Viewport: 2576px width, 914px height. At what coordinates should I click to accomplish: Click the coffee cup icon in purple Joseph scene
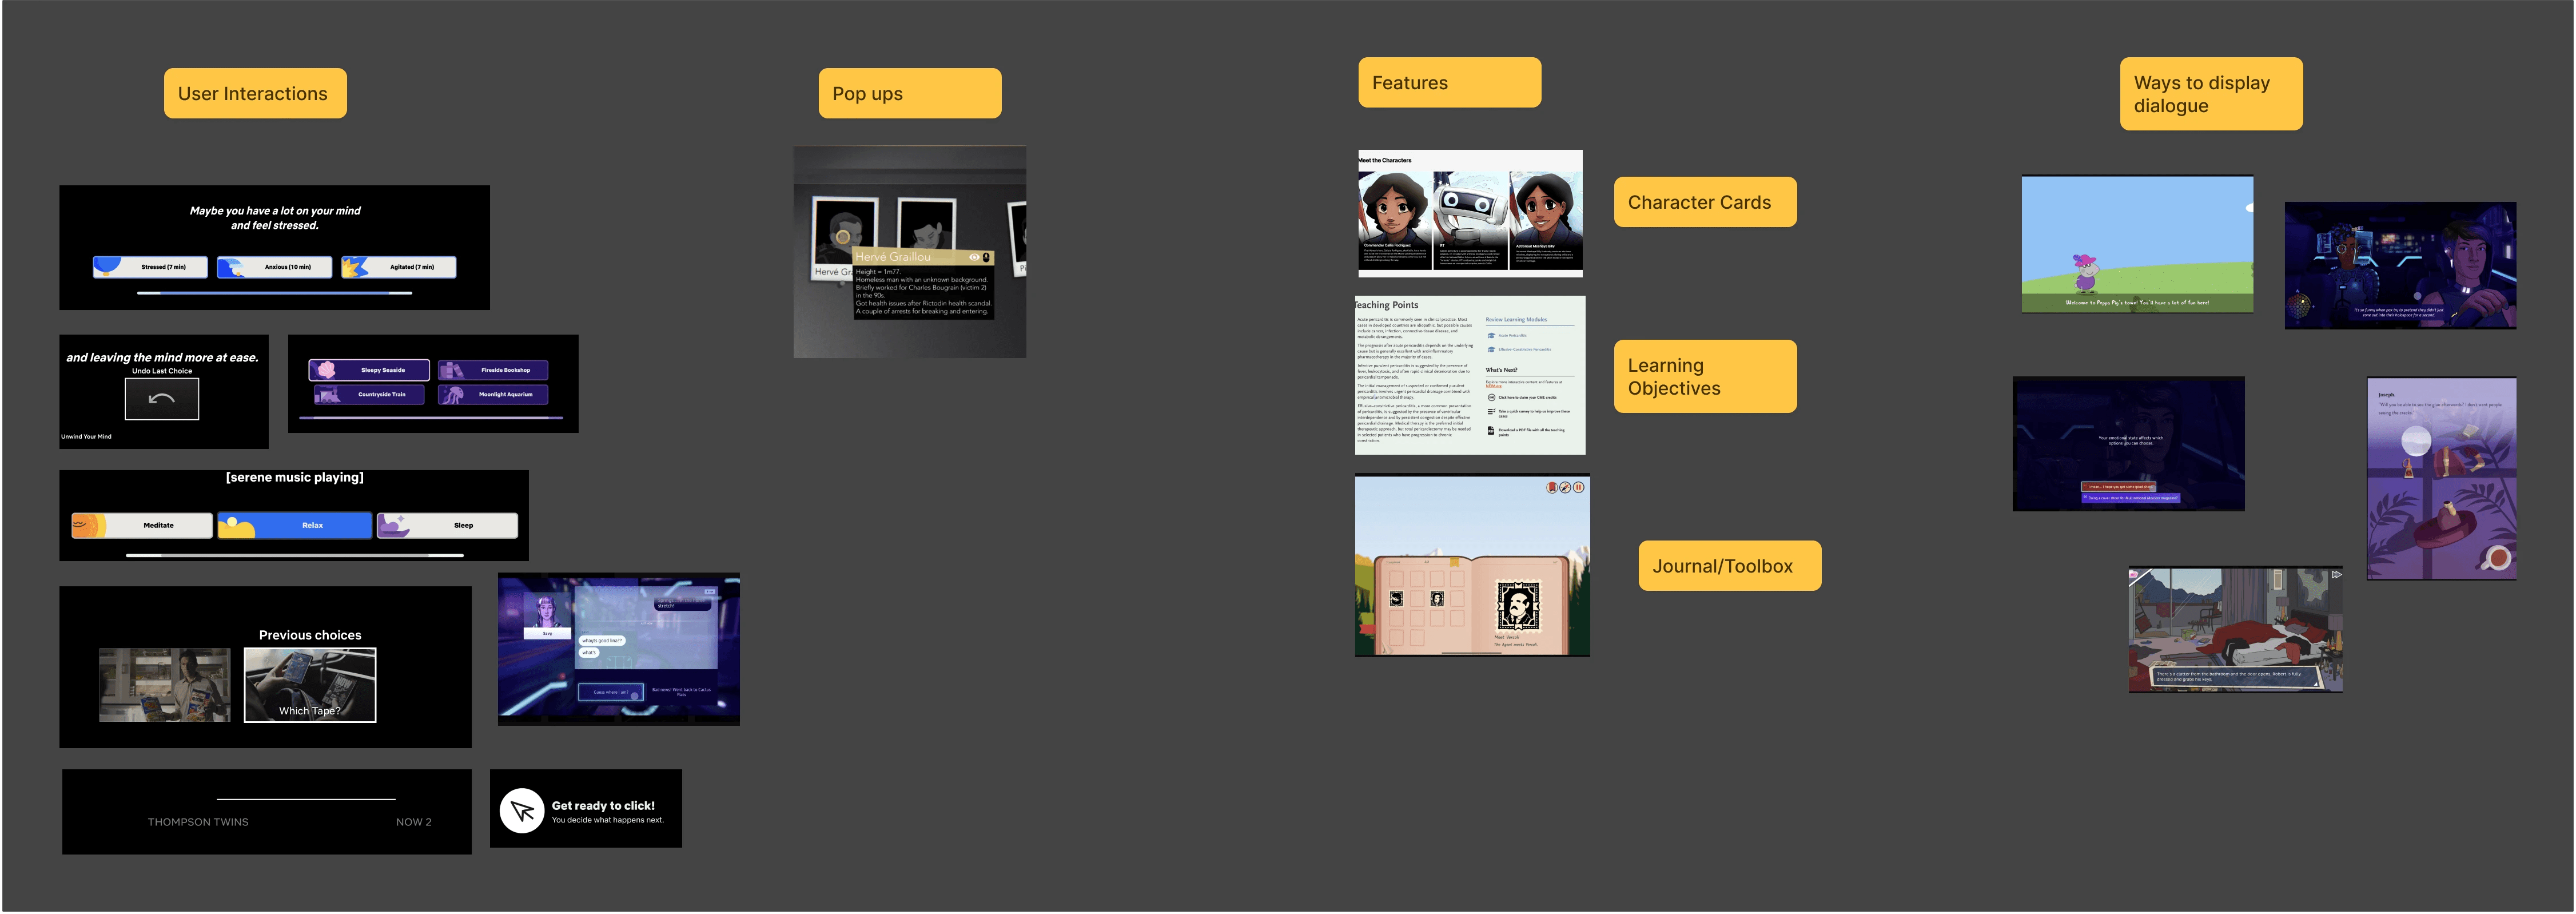tap(2497, 558)
